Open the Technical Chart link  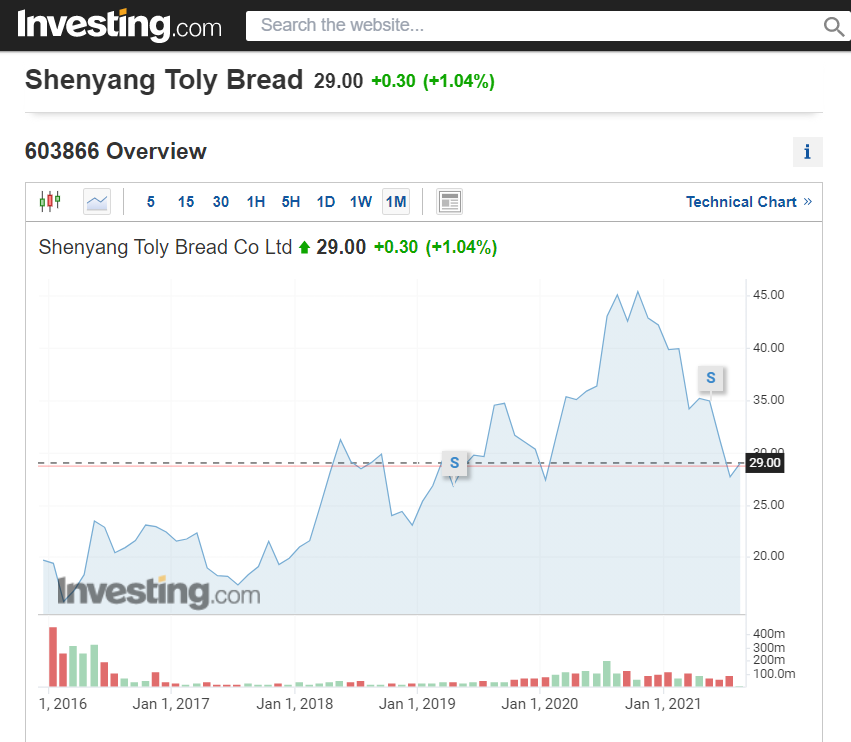(x=748, y=202)
